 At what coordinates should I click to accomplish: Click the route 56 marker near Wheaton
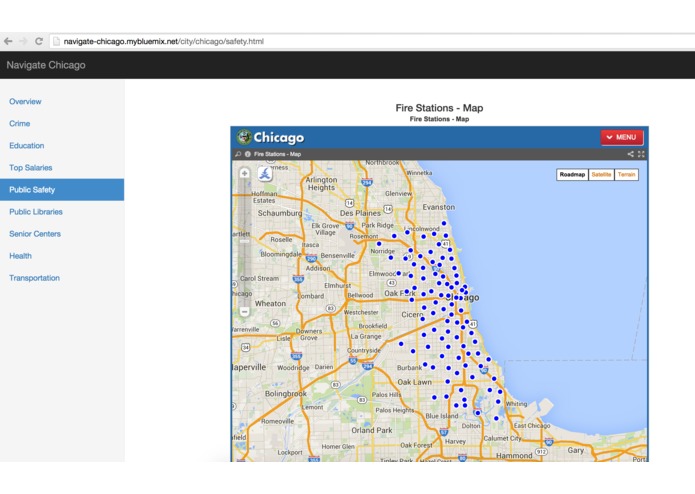pyautogui.click(x=275, y=323)
